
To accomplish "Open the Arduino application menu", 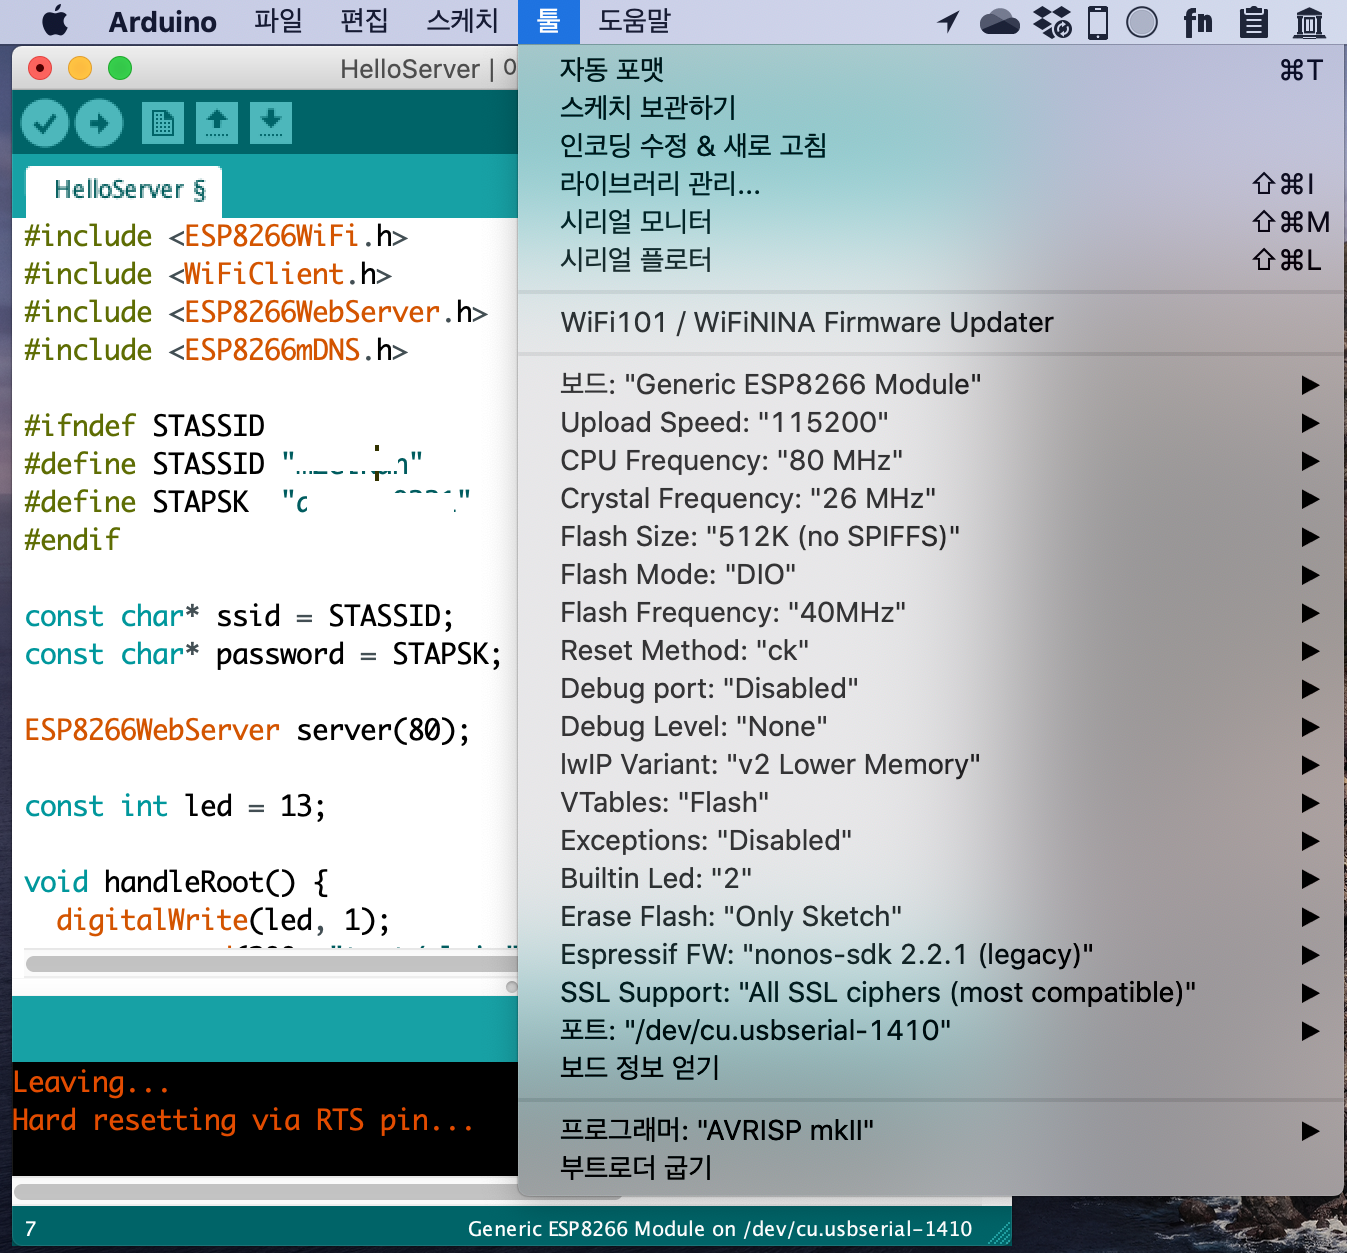I will 163,22.
